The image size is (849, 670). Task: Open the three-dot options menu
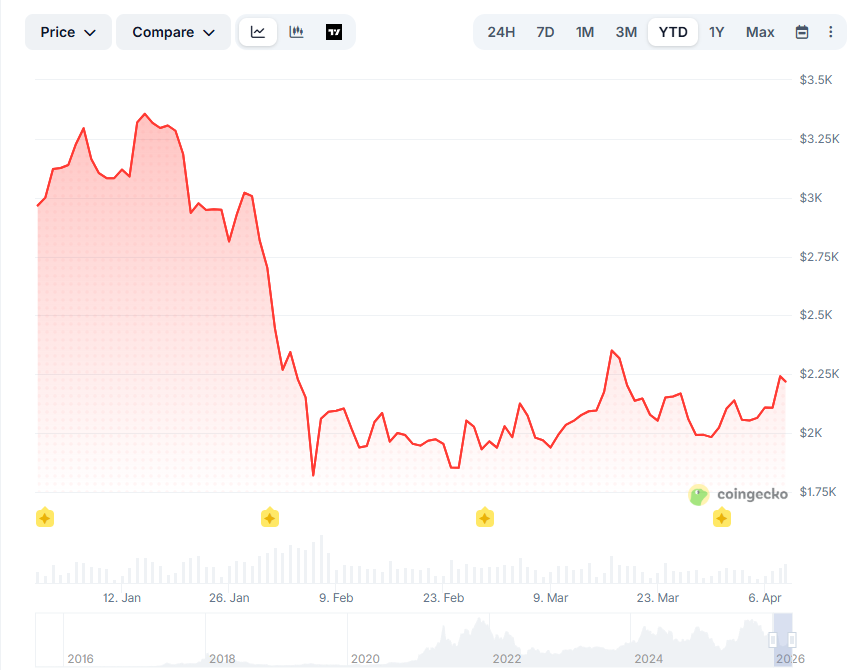[831, 31]
